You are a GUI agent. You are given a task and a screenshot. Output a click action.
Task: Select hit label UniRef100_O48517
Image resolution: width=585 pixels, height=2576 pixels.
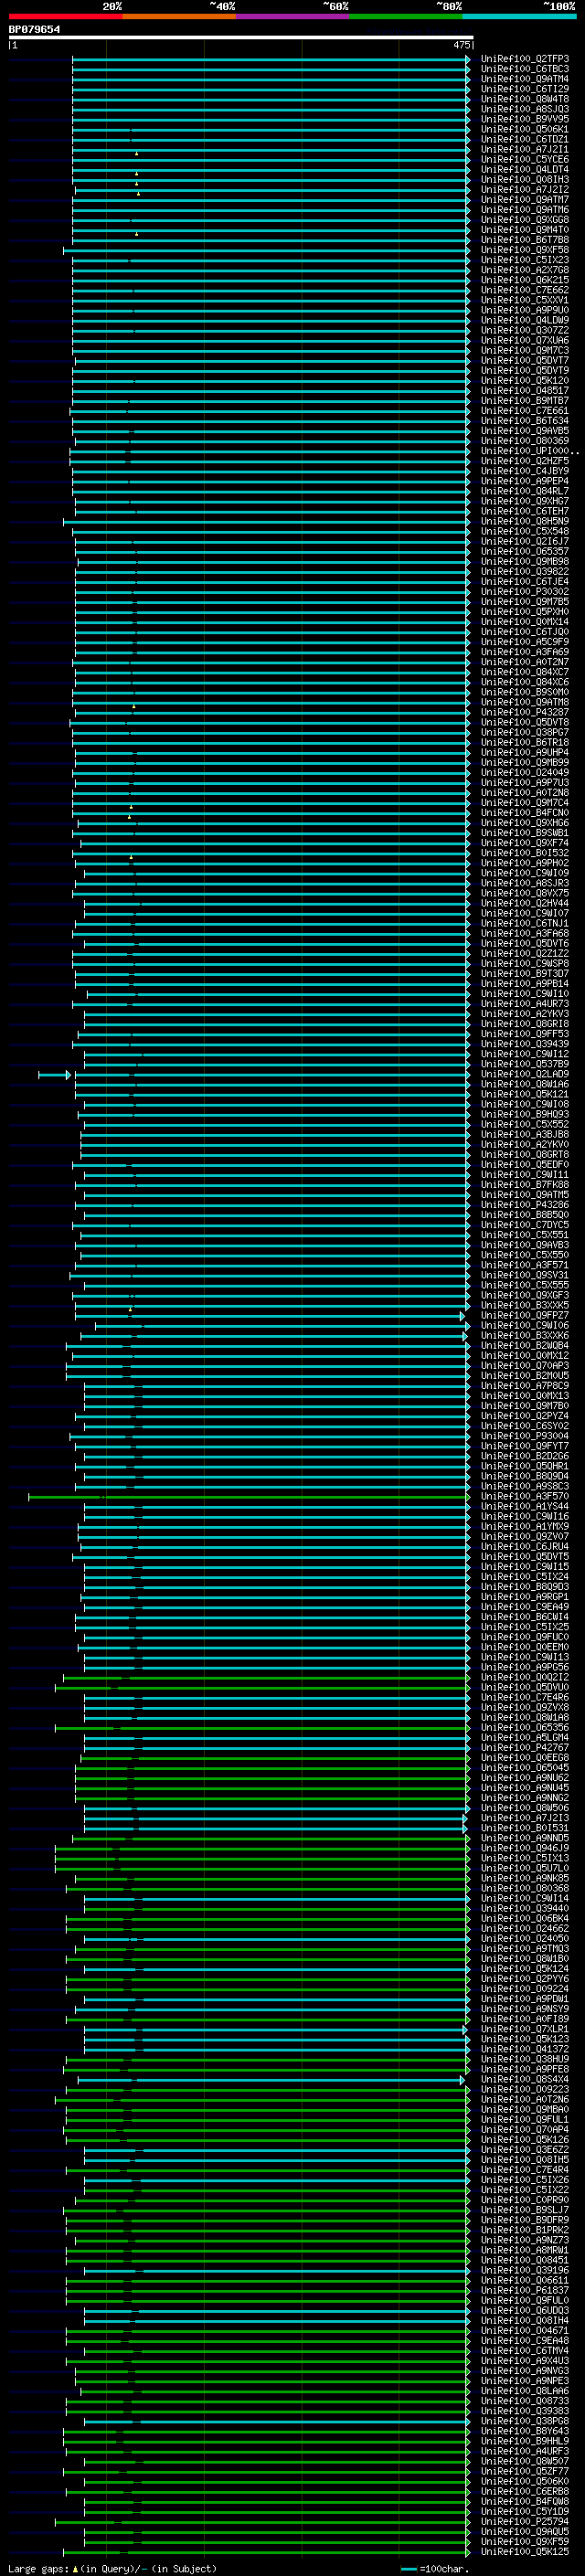pos(524,391)
